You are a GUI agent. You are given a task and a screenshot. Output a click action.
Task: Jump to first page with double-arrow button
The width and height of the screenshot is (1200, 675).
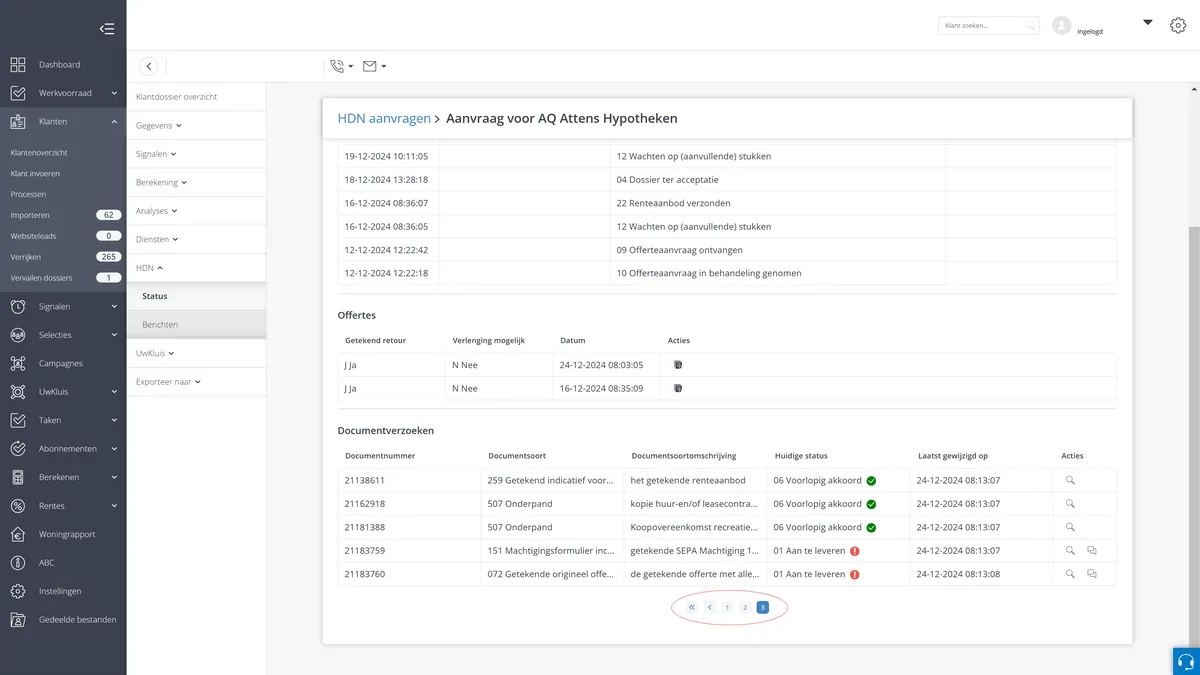coord(692,607)
